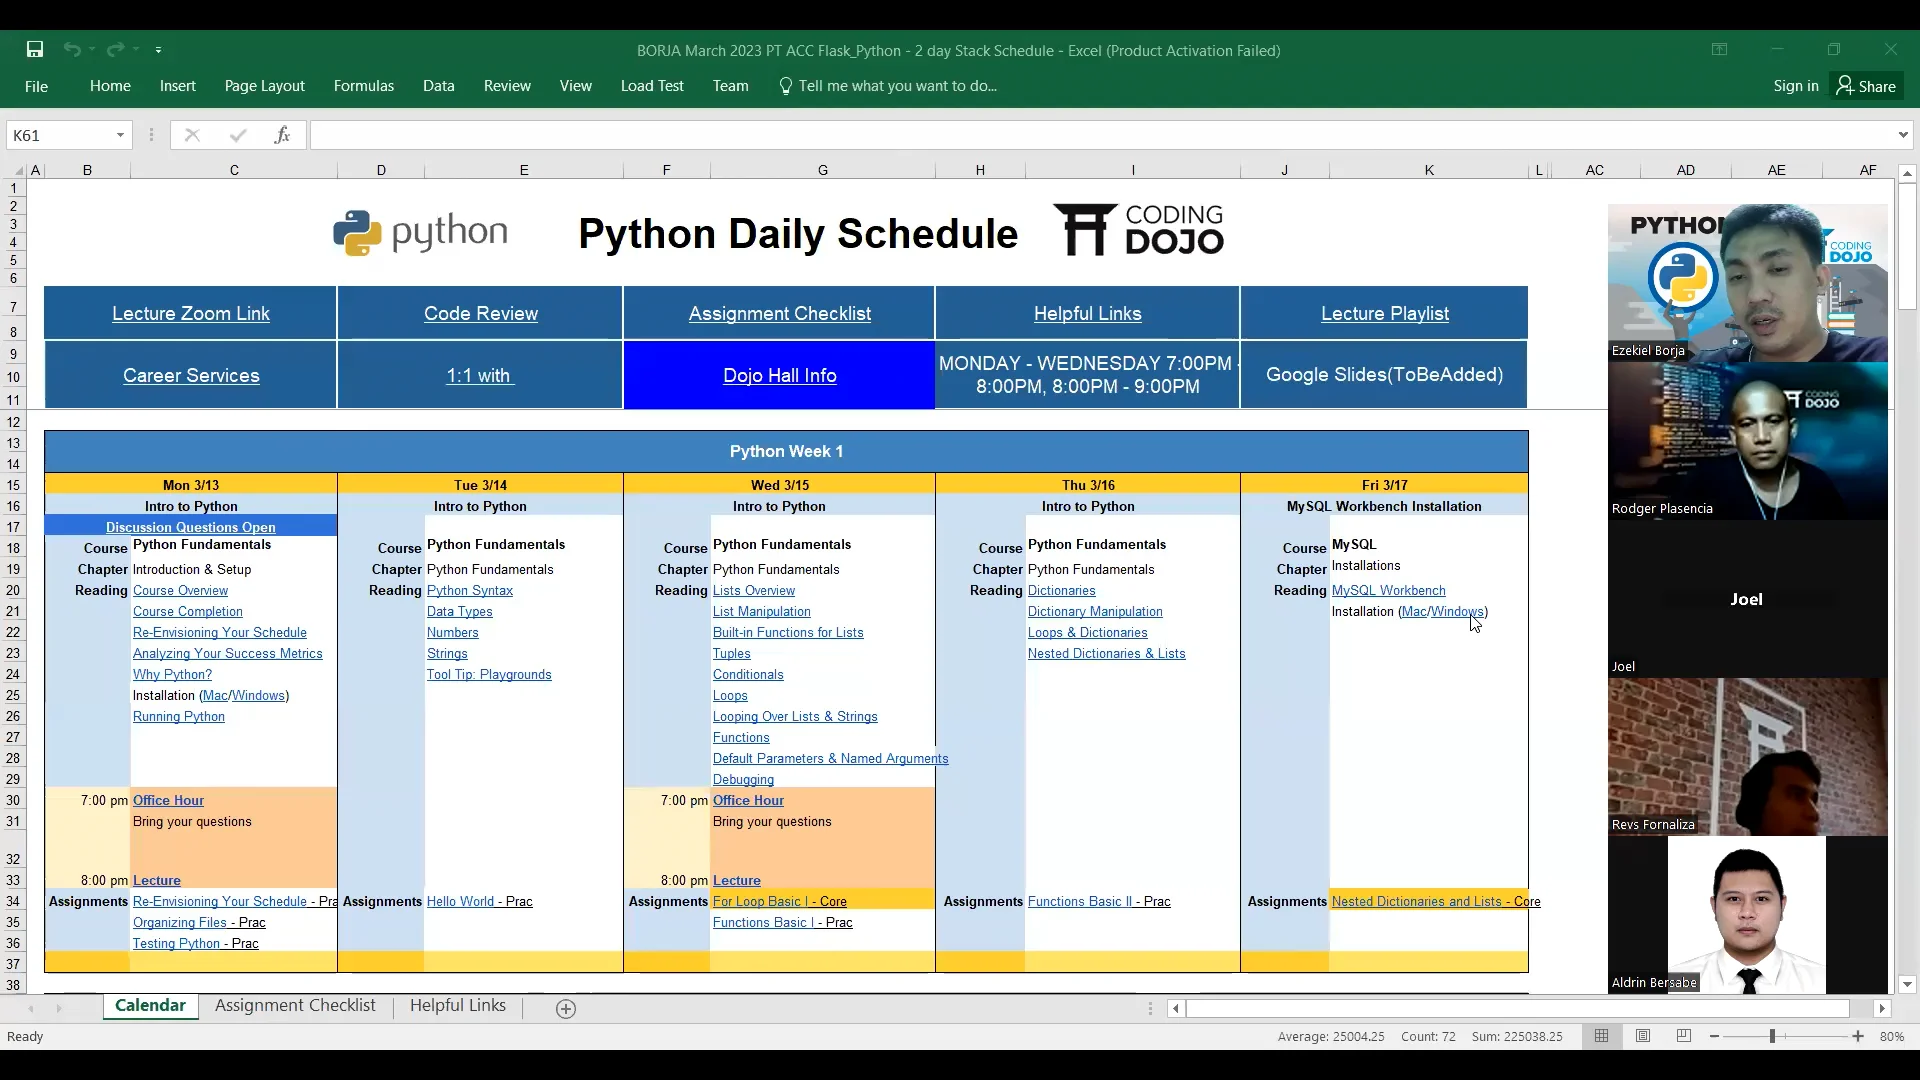The width and height of the screenshot is (1920, 1080).
Task: Open the Name Box dropdown
Action: tap(118, 134)
